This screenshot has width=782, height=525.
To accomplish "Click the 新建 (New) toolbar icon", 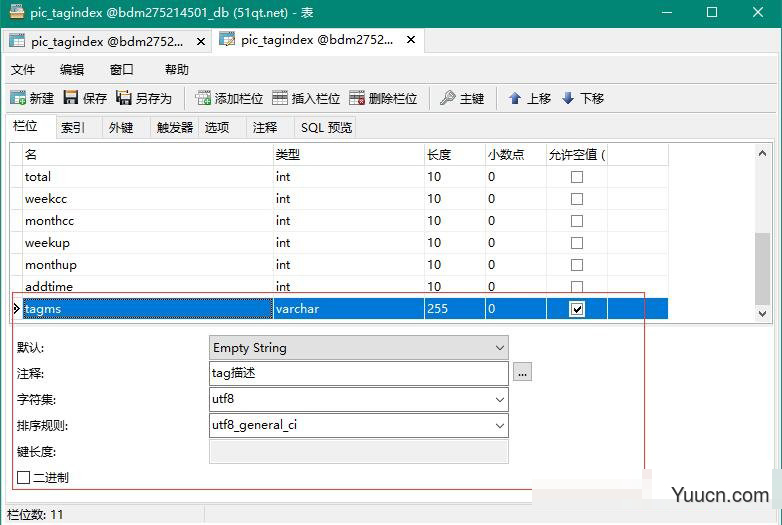I will (x=18, y=98).
